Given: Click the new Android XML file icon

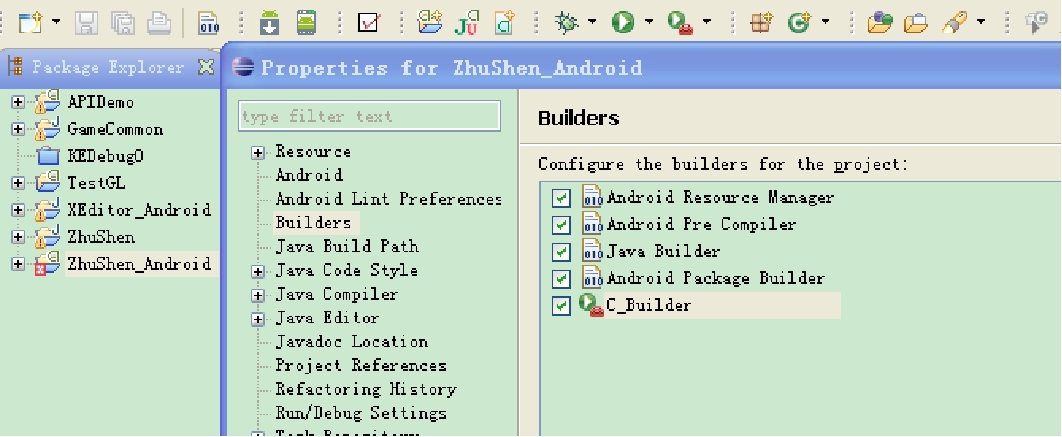Looking at the screenshot, I should click(505, 23).
